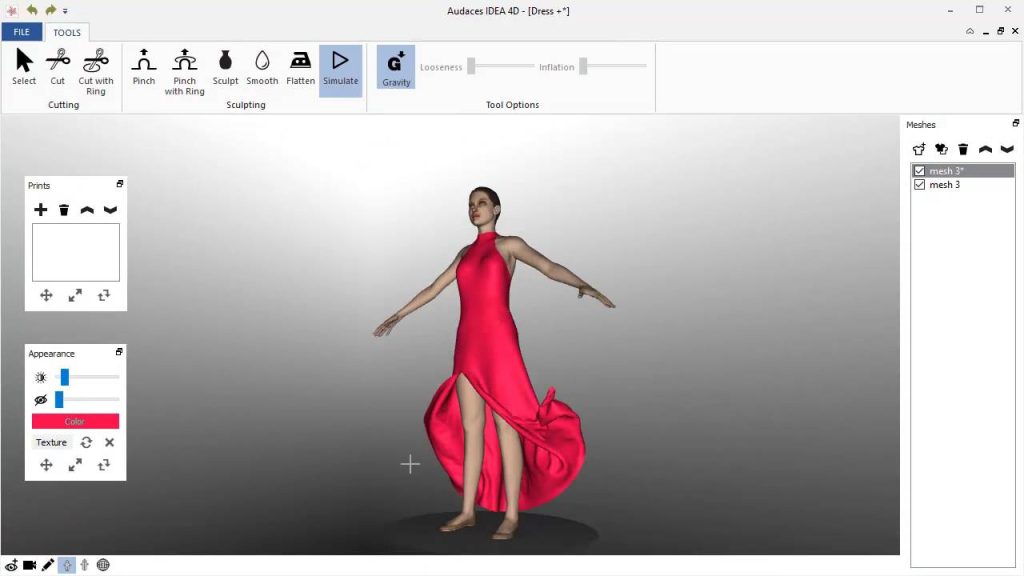Toggle the Simulate mode button
This screenshot has height=576, width=1024.
coord(340,70)
